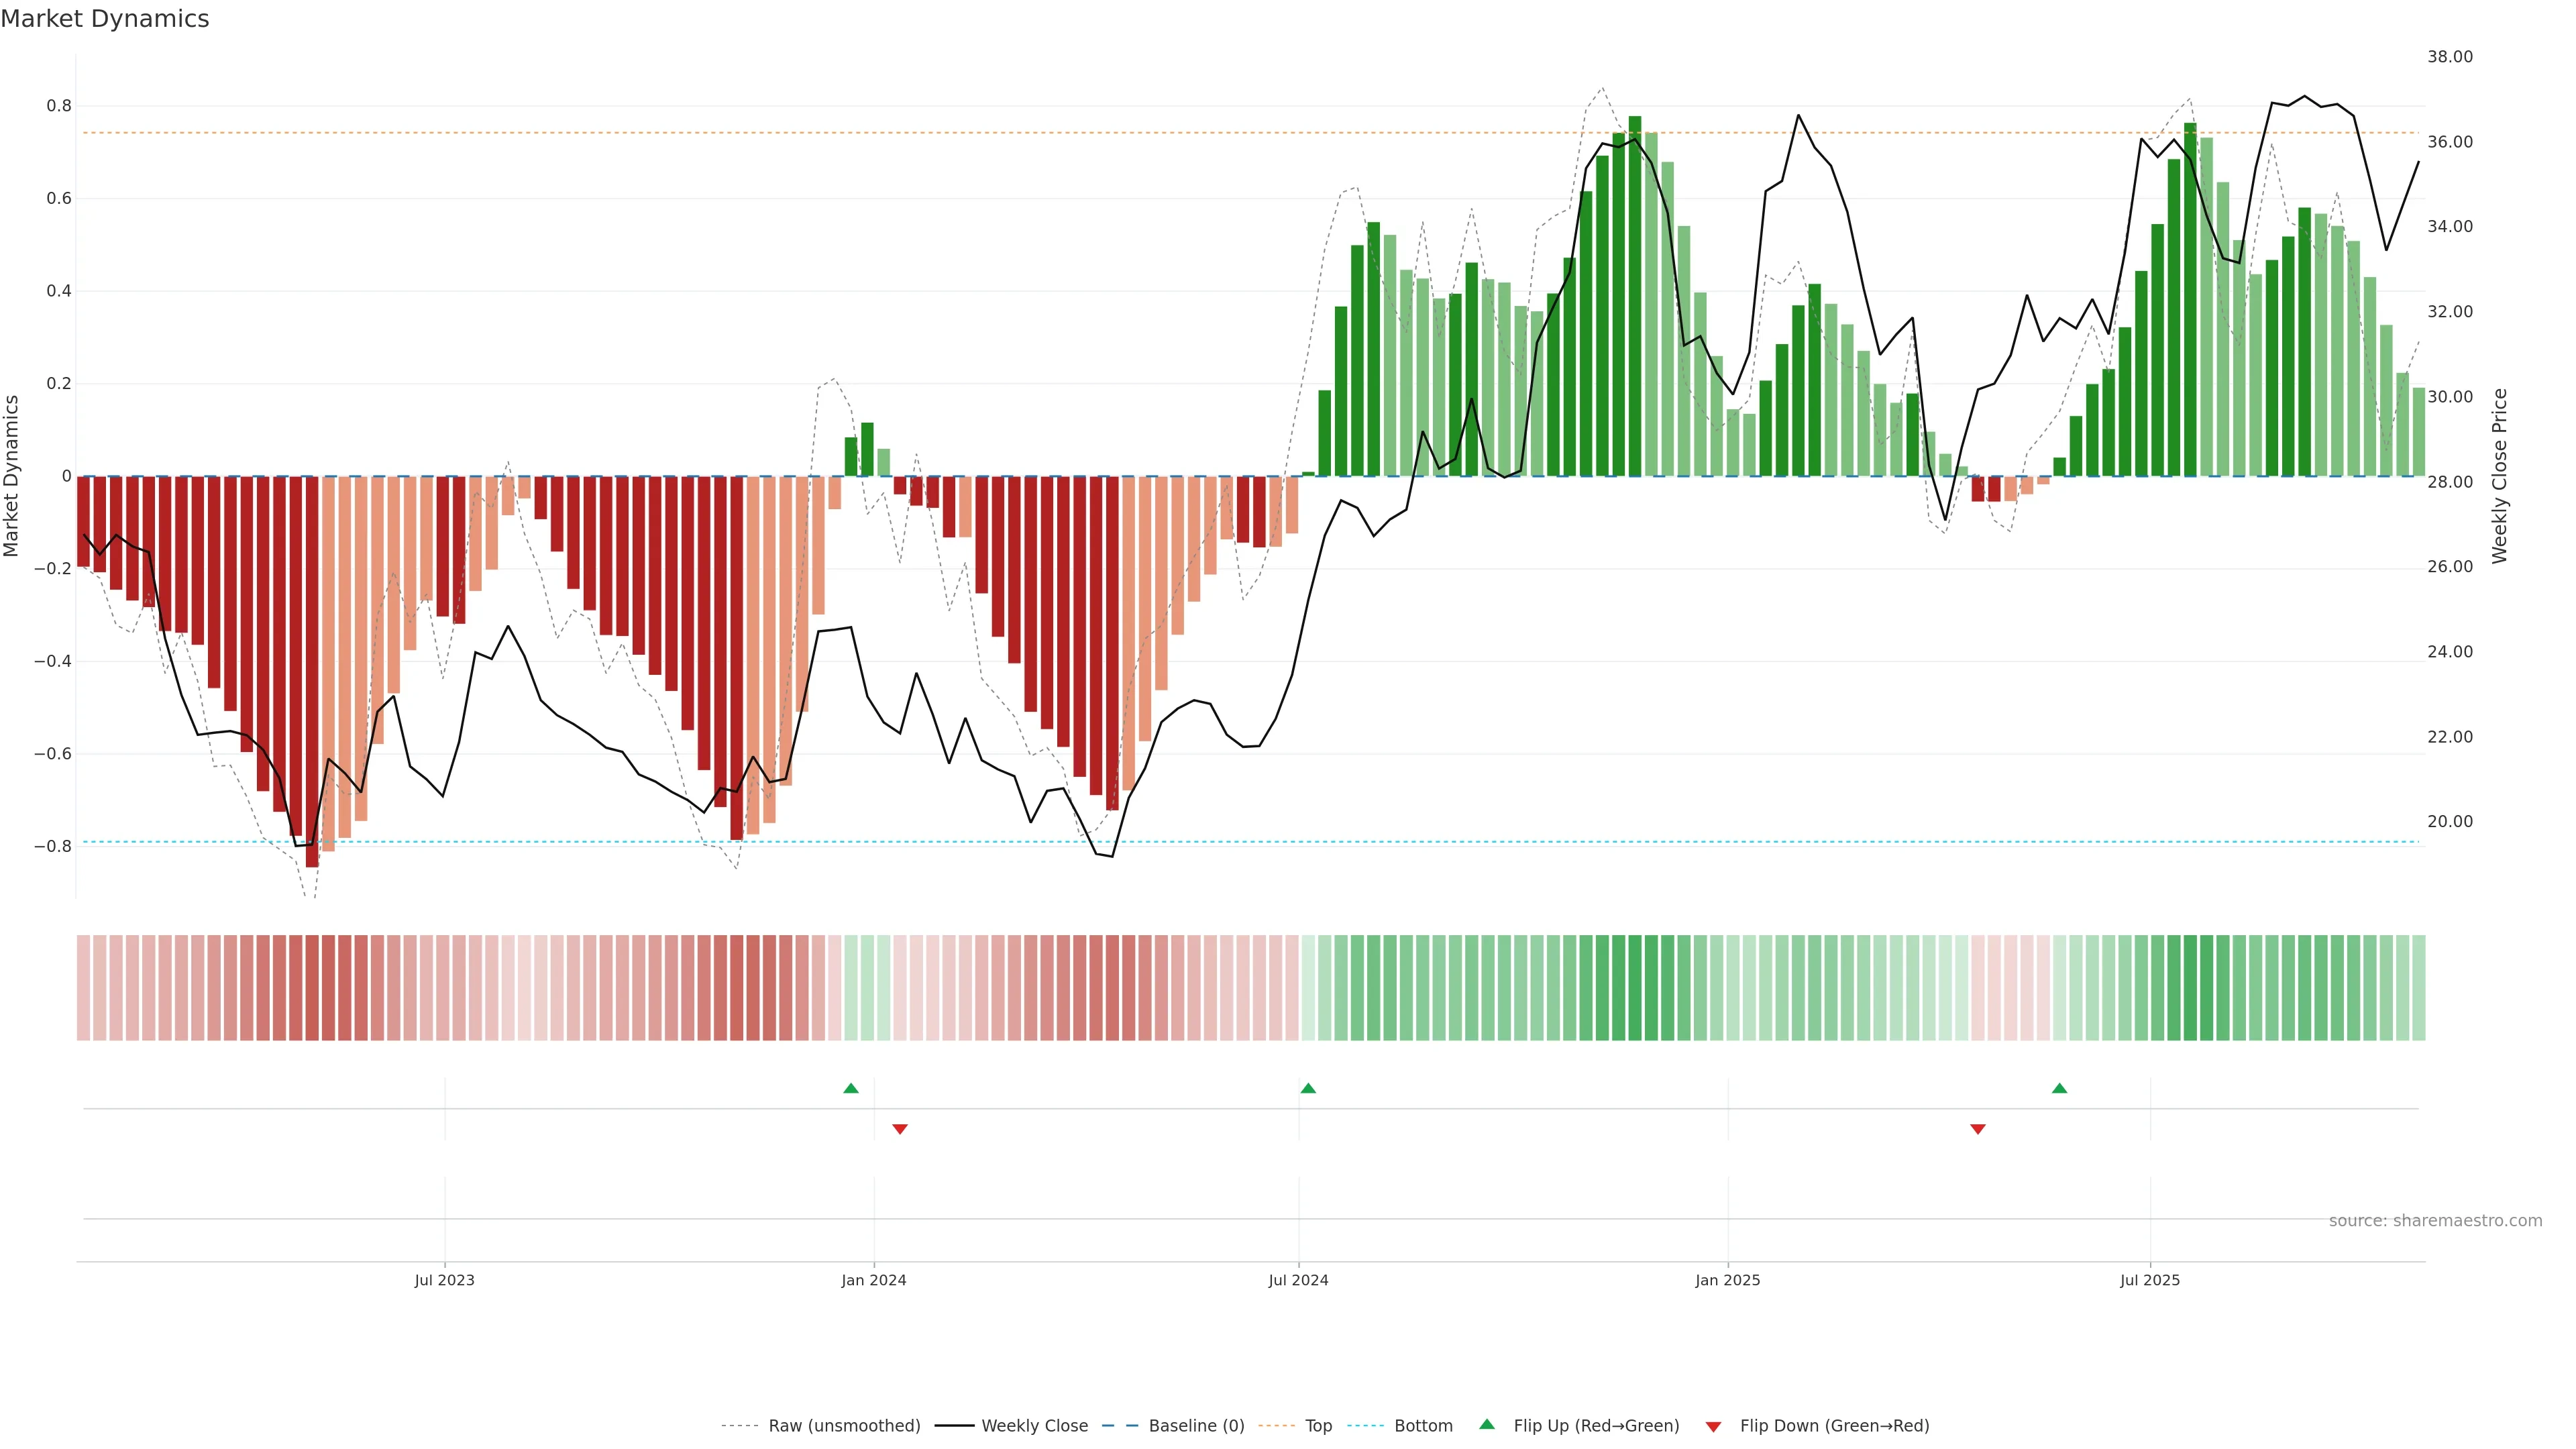2576x1449 pixels.
Task: Click the red triangle icon in the legend
Action: [1713, 1427]
